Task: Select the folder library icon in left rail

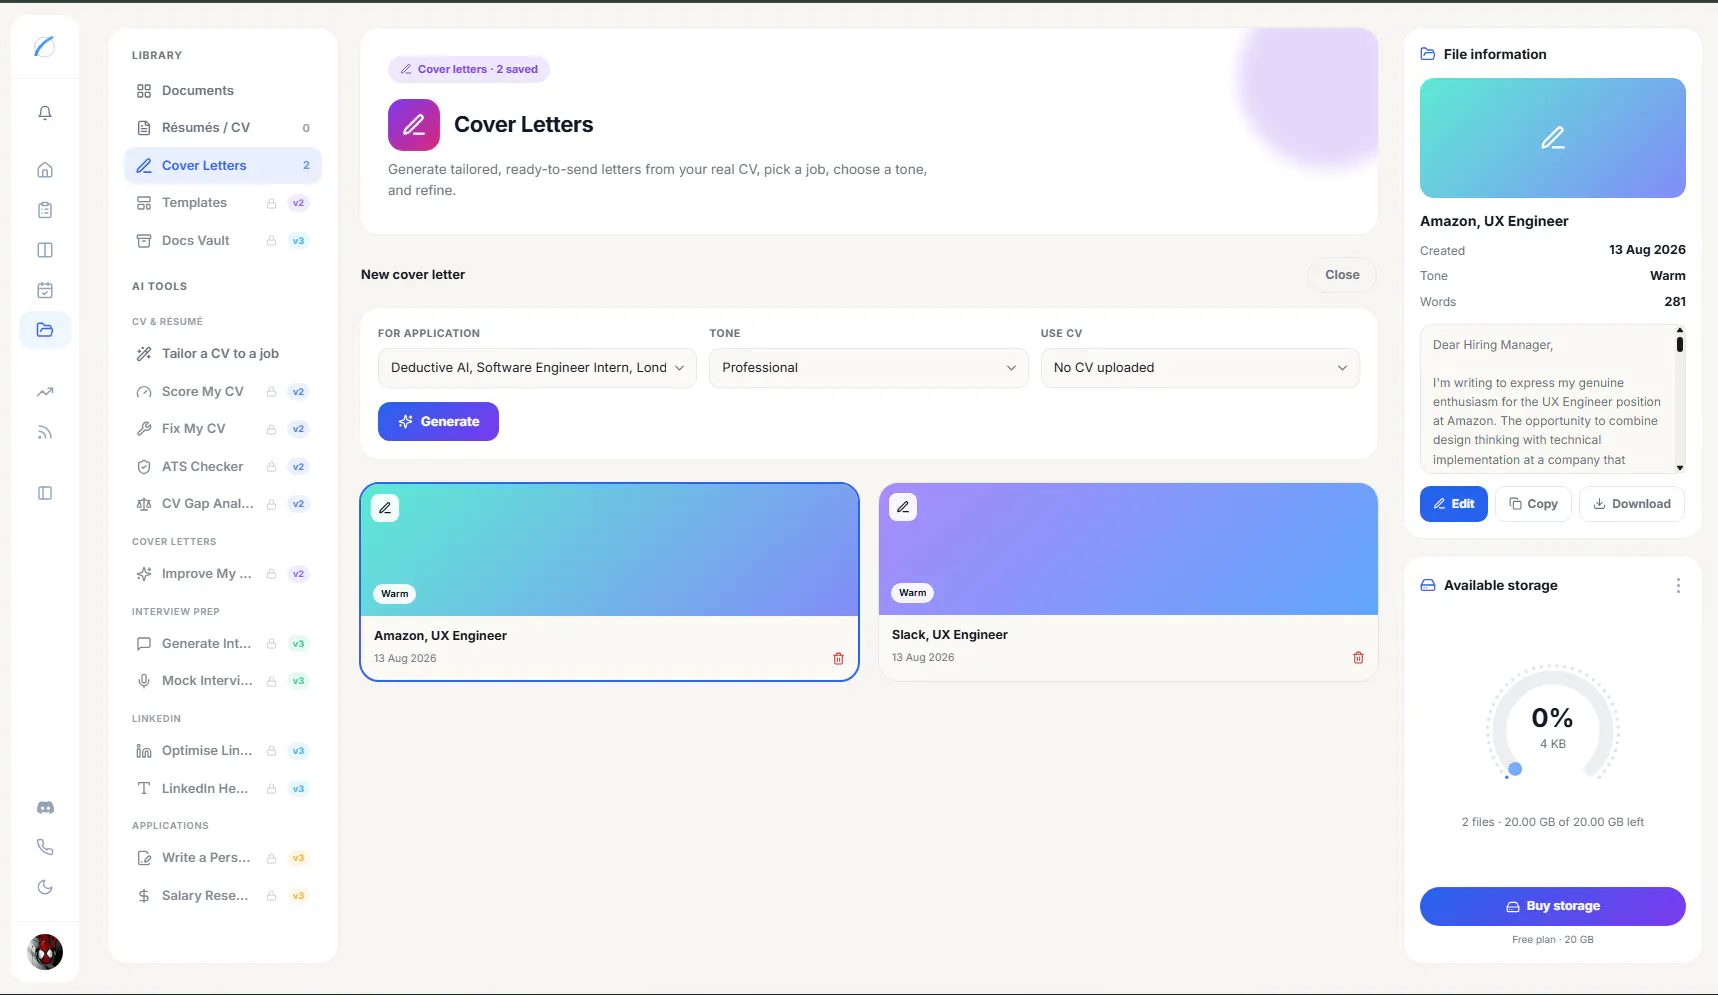Action: (45, 330)
